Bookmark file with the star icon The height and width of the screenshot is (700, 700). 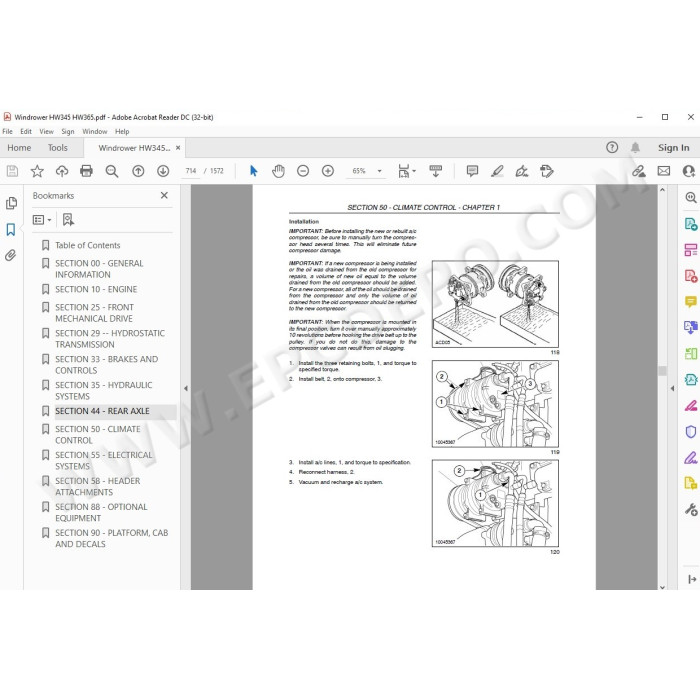tap(37, 171)
